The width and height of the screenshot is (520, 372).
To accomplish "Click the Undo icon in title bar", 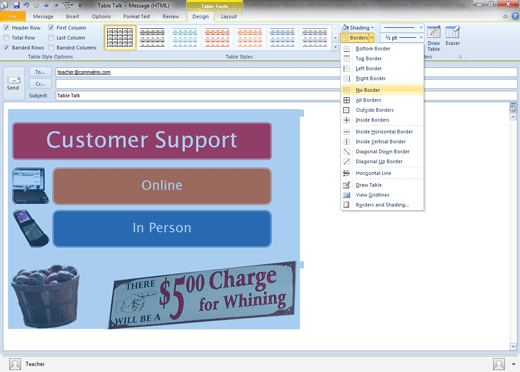I will coord(26,5).
